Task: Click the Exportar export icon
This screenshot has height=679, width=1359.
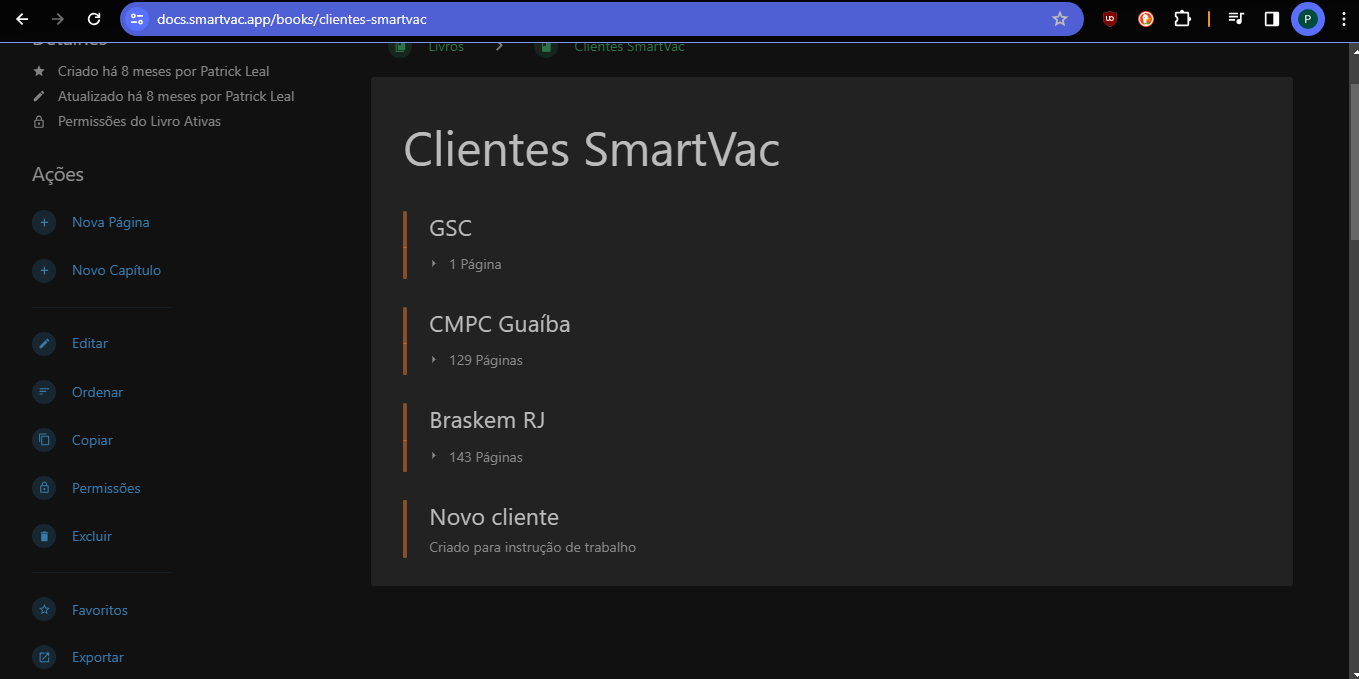Action: point(44,657)
